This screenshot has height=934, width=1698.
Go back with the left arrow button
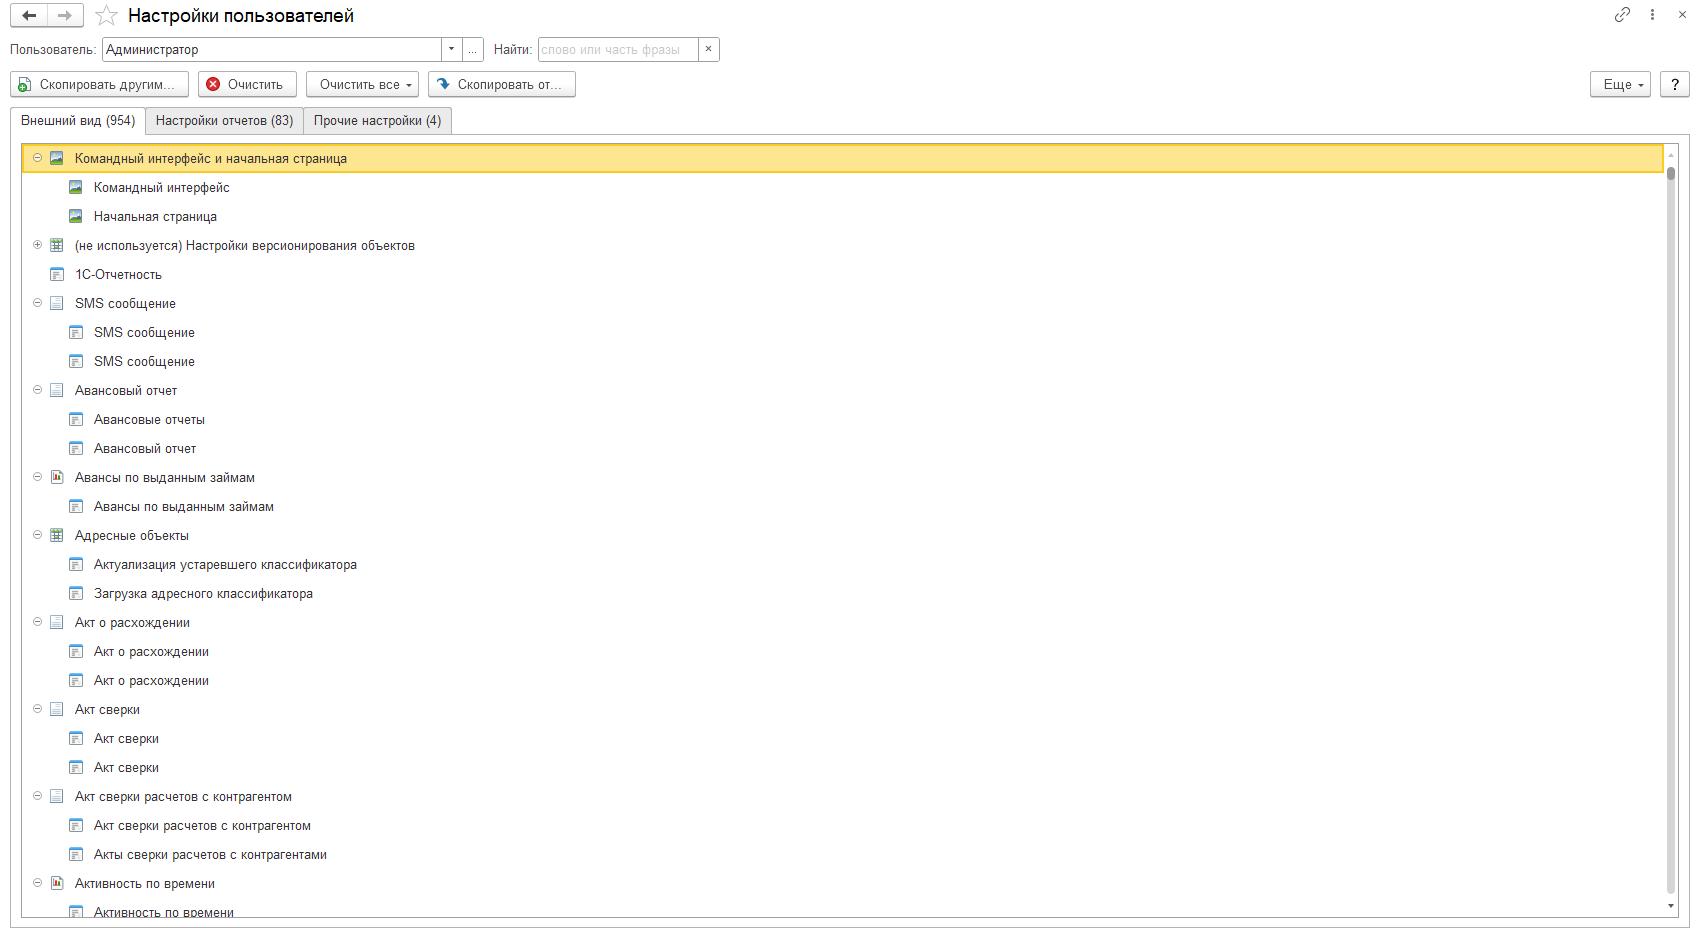coord(29,15)
